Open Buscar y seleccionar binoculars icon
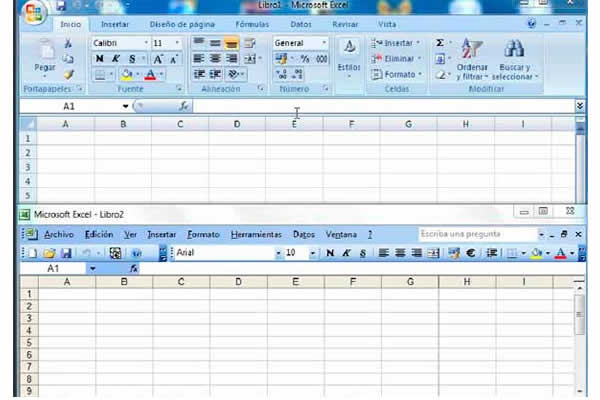600x400 pixels. [x=514, y=50]
